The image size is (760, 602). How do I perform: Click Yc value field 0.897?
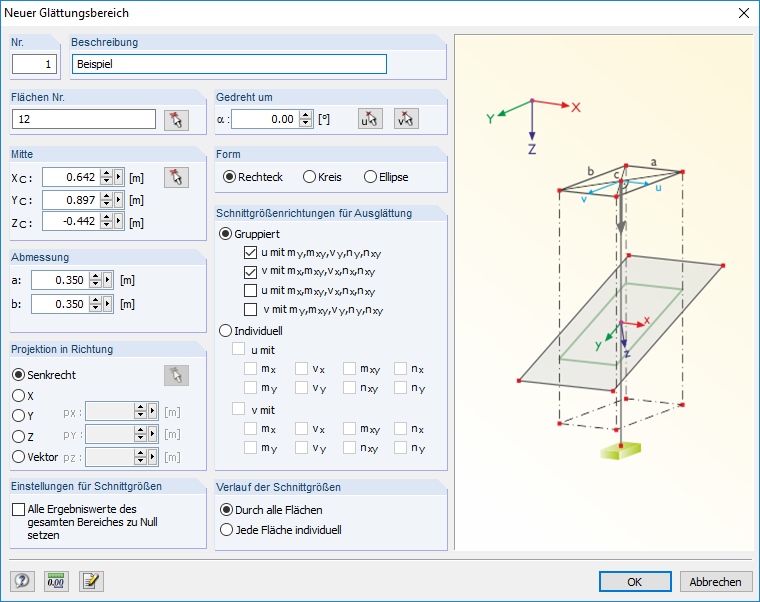(x=71, y=200)
